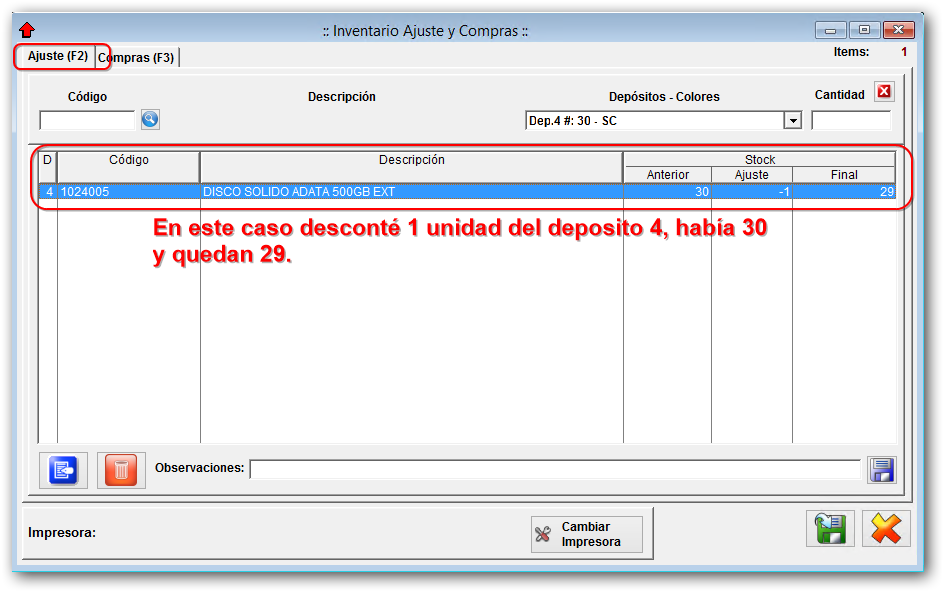944x592 pixels.
Task: Open the Depósitos - Colores dropdown
Action: pos(793,119)
